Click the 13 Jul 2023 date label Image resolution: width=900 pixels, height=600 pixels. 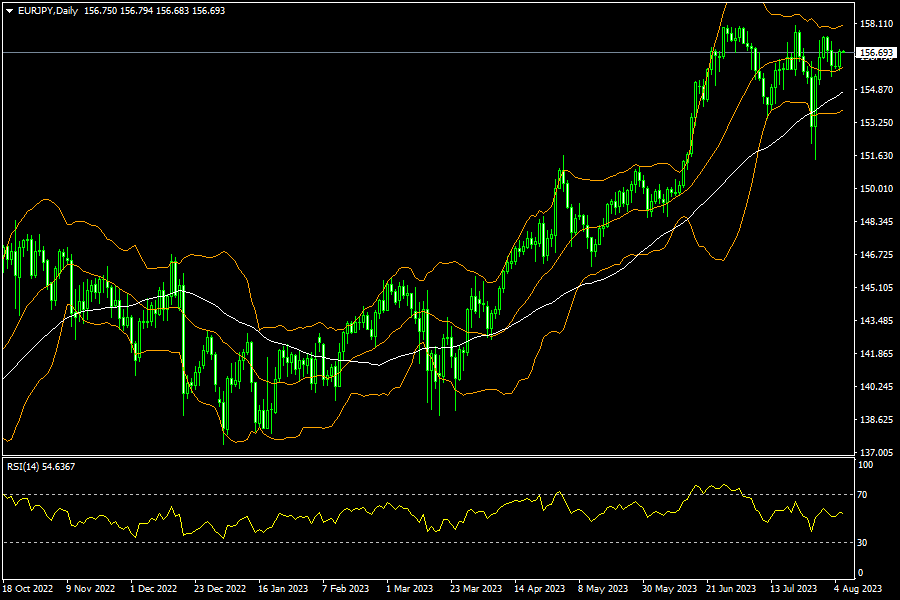tap(794, 589)
